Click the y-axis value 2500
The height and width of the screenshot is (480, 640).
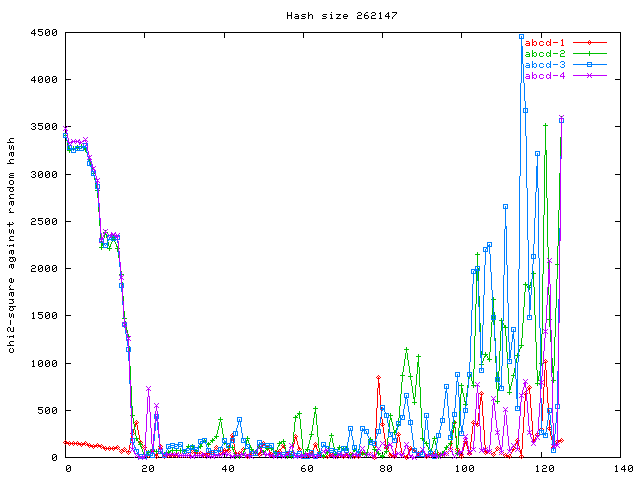coord(44,222)
